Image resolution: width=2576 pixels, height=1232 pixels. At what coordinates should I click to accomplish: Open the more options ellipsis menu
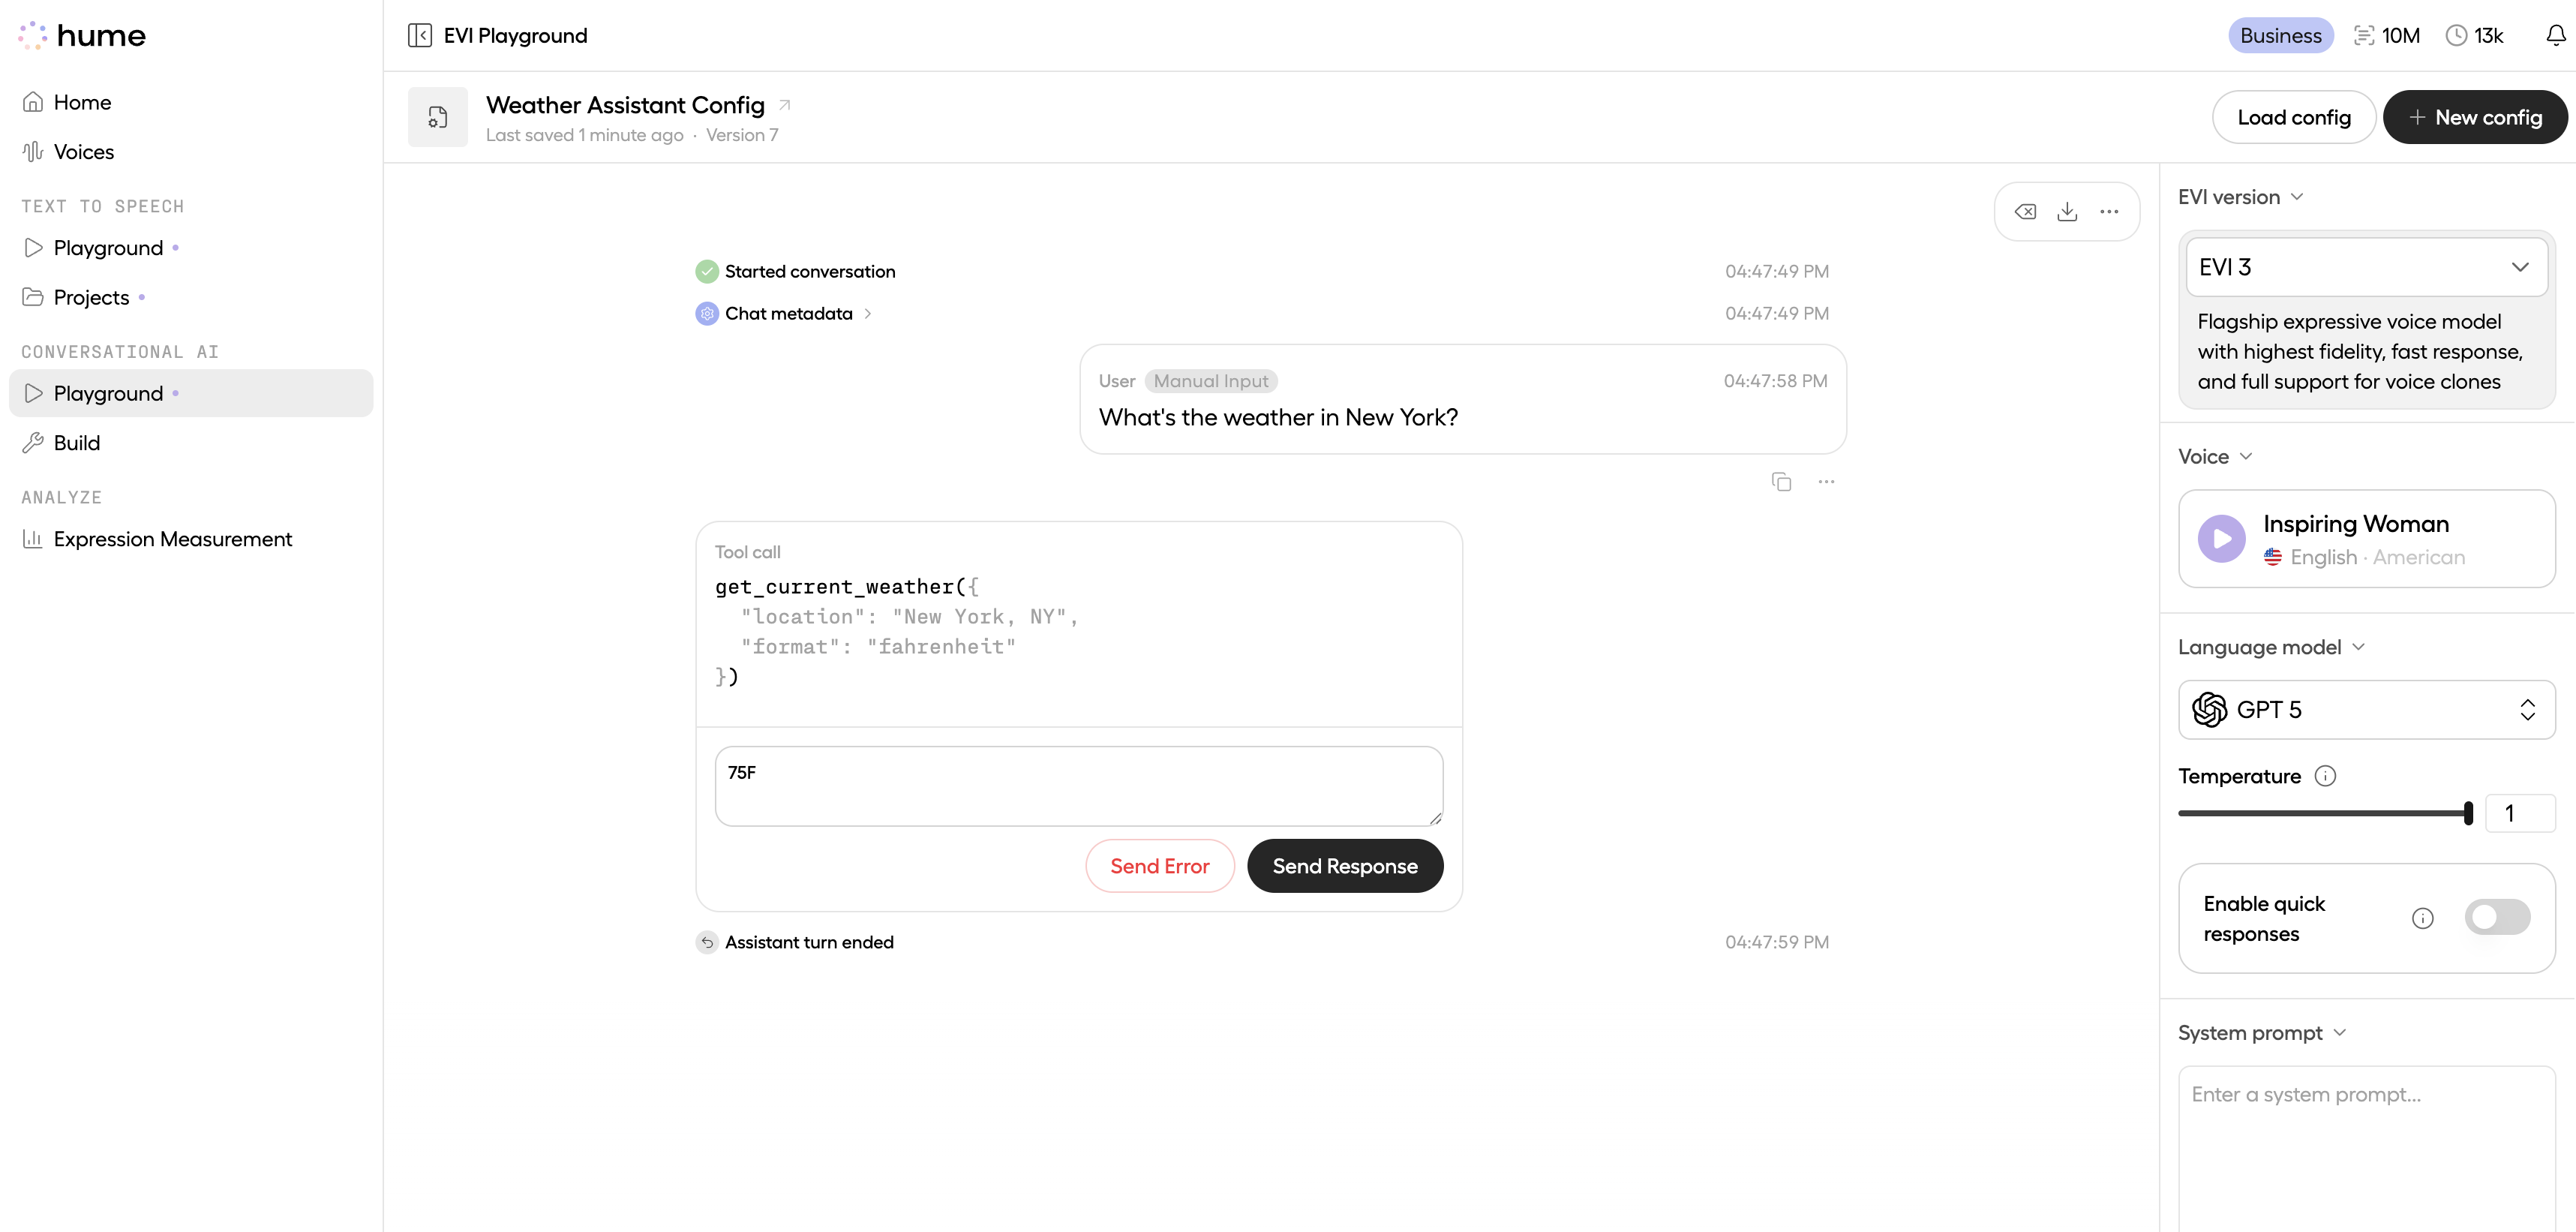(x=2111, y=211)
